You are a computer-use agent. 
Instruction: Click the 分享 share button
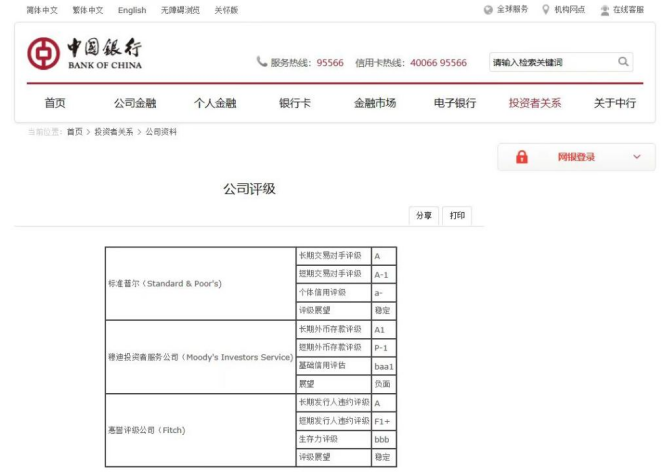[x=424, y=215]
